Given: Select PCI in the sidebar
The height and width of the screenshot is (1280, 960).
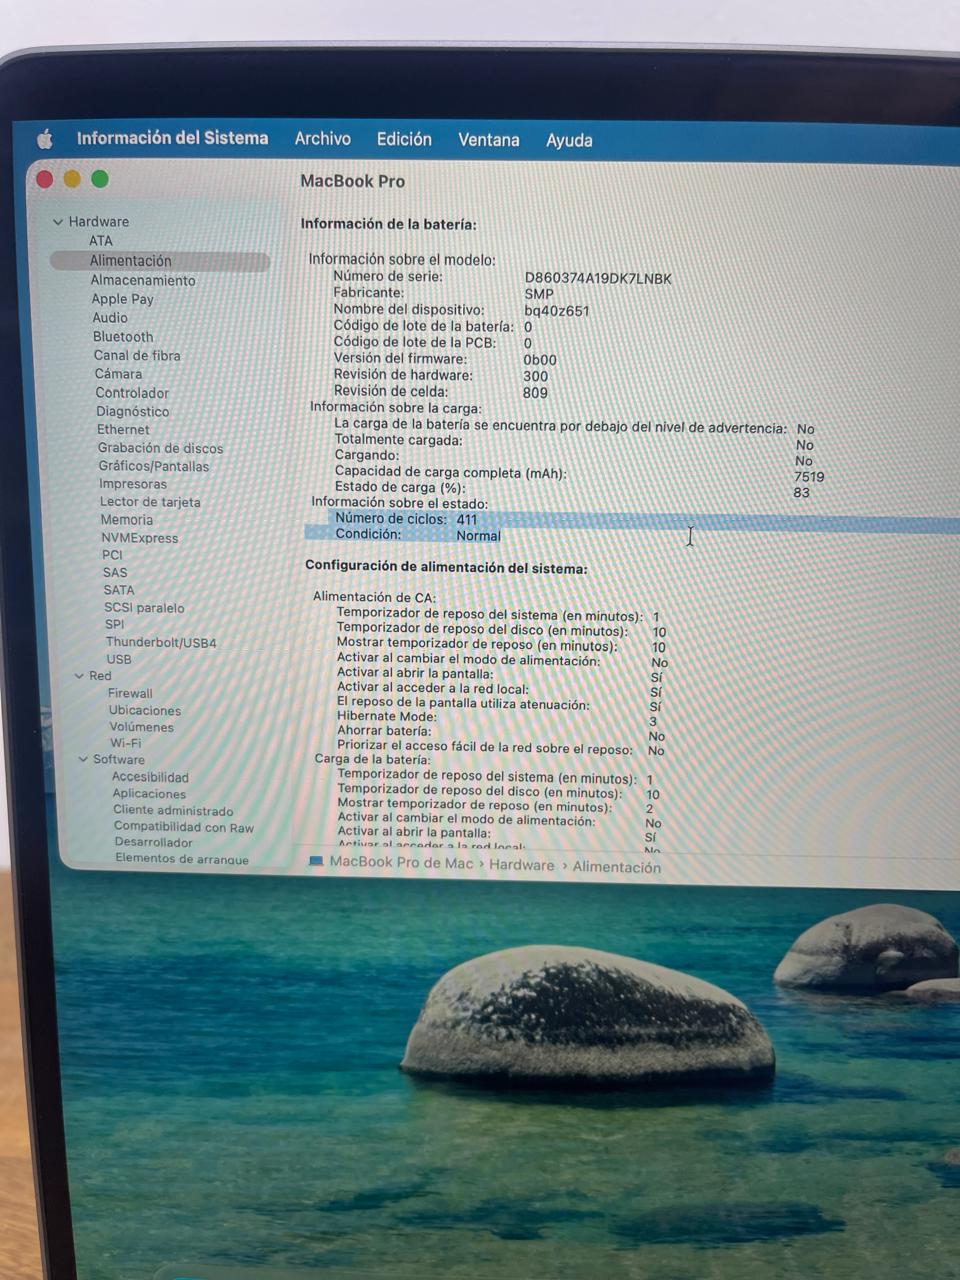Looking at the screenshot, I should point(112,555).
